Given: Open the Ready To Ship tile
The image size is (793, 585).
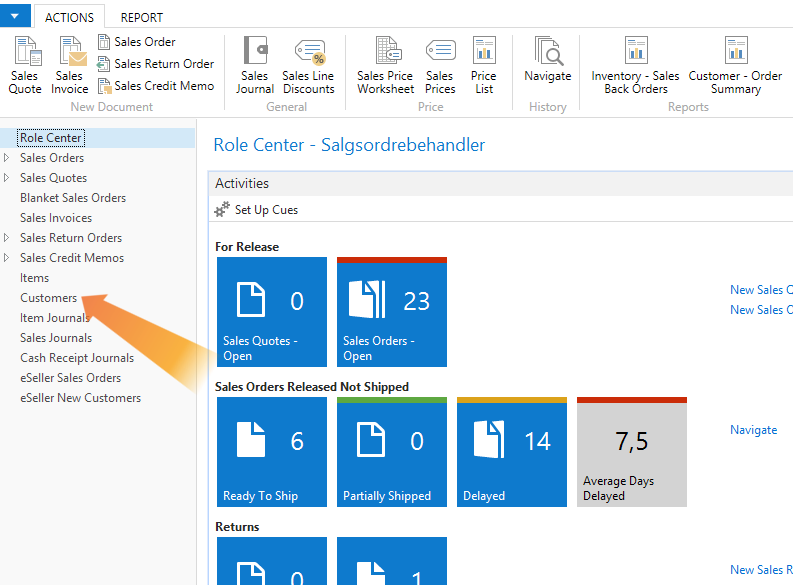Looking at the screenshot, I should (x=272, y=452).
